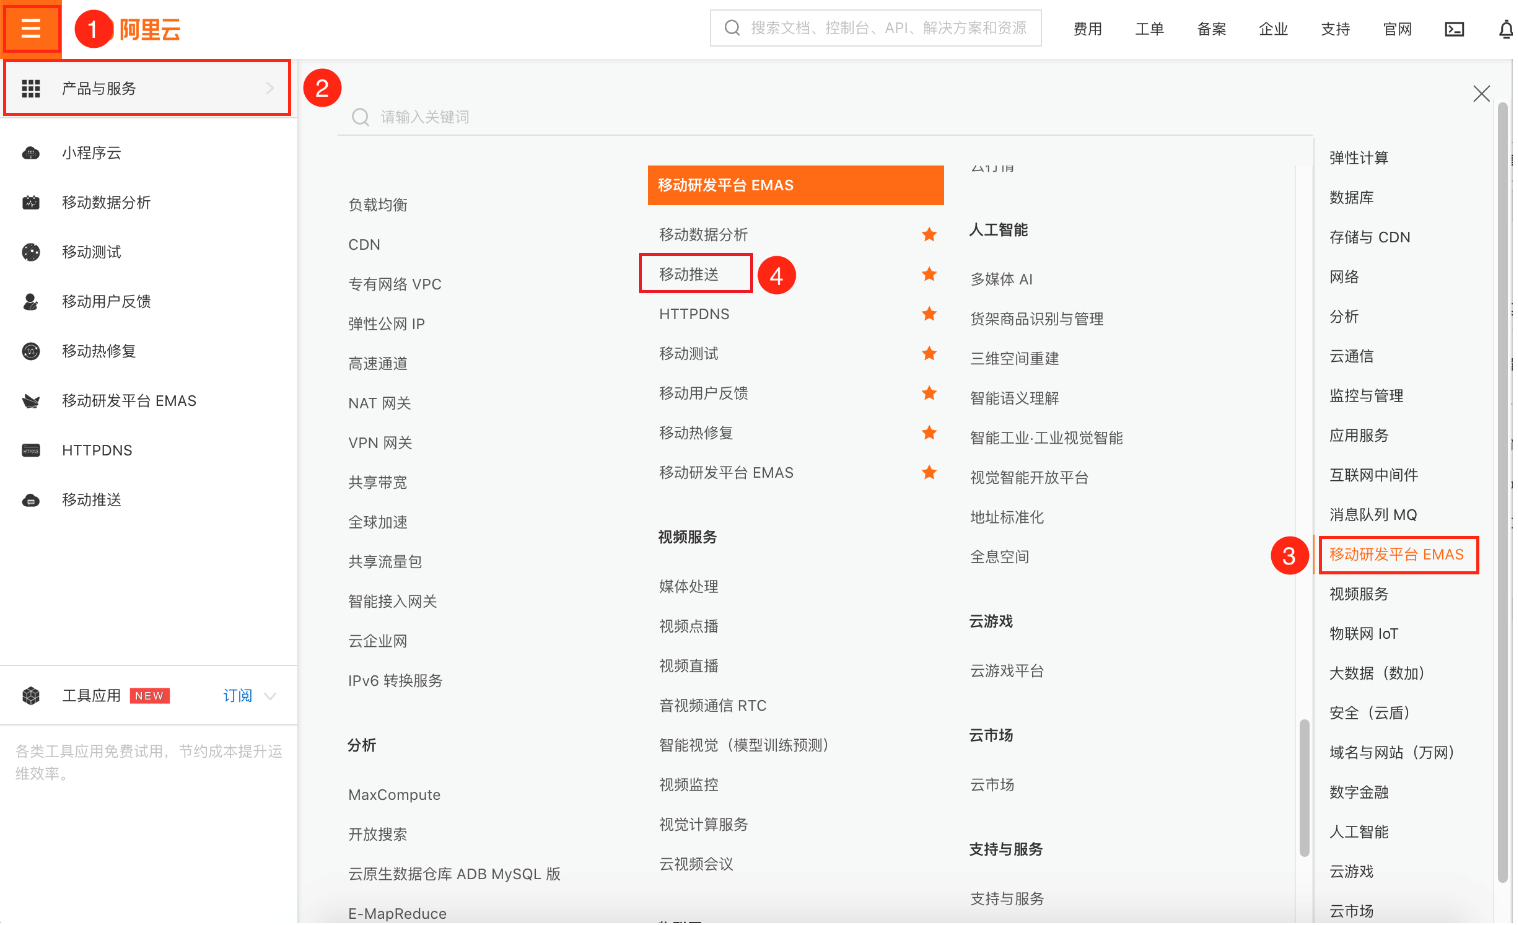Open the 支持 top menu

point(1336,29)
